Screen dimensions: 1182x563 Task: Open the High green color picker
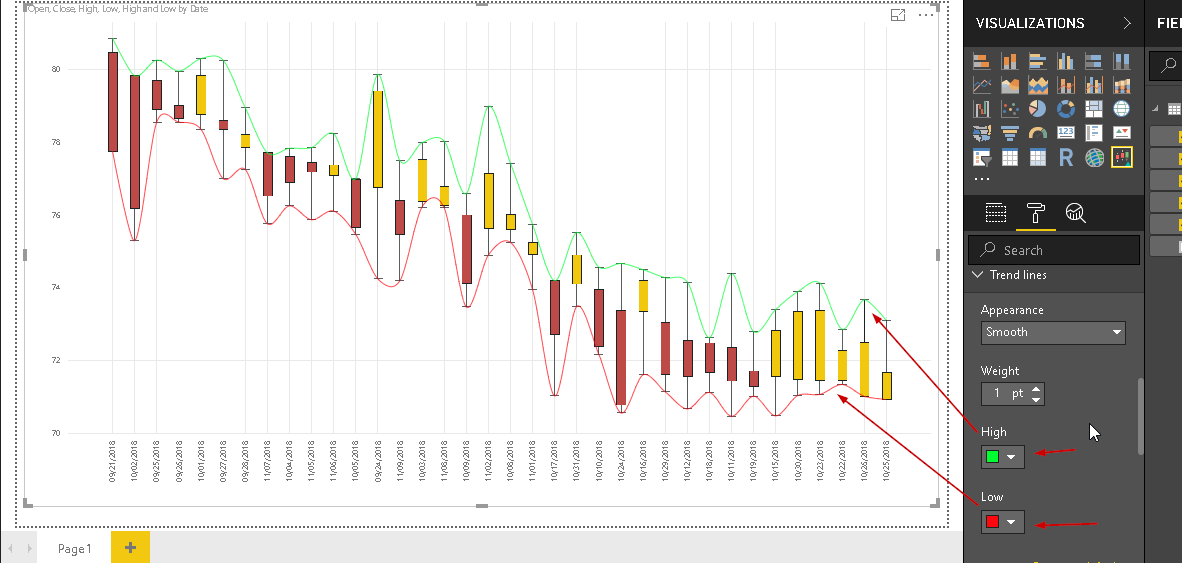point(1003,457)
